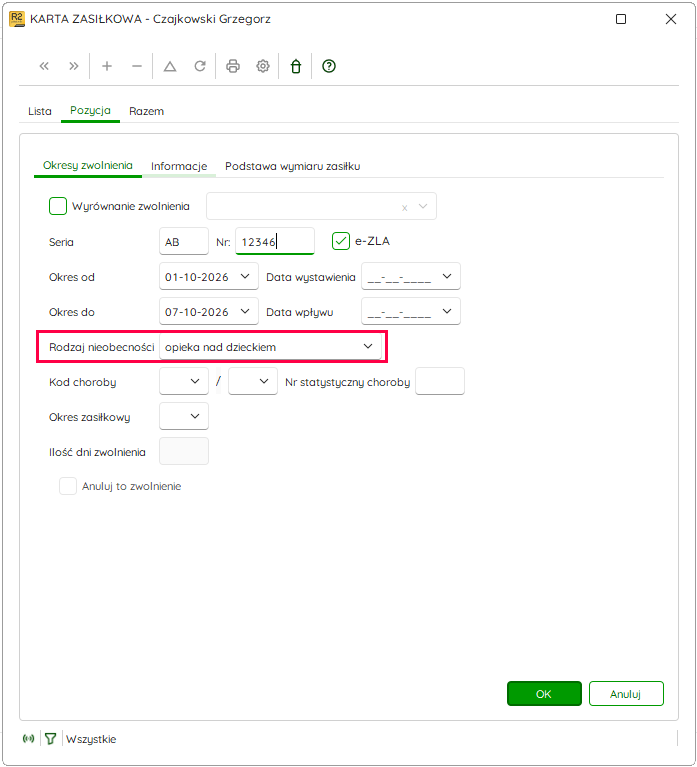
Task: Switch to the Lista tab
Action: coord(40,111)
